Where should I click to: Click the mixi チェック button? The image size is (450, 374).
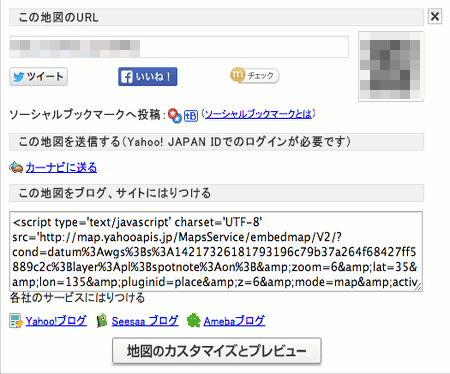(x=254, y=76)
